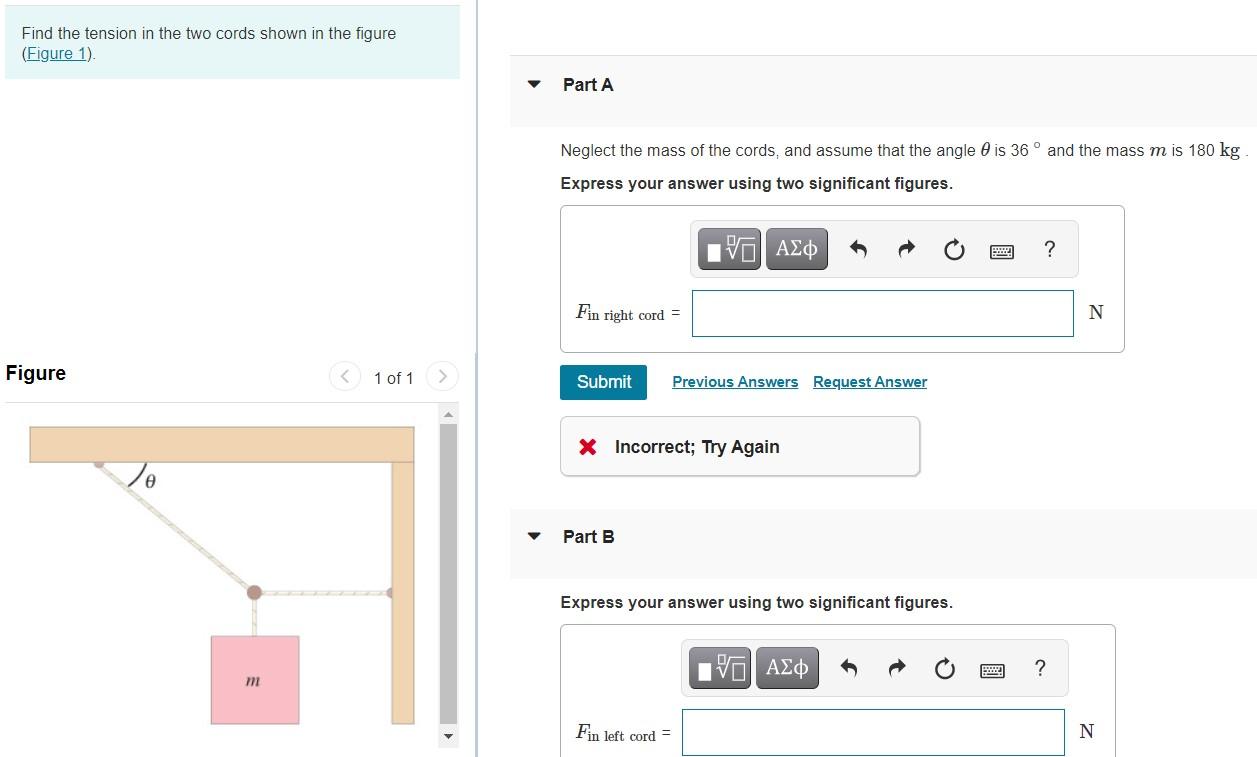Image resolution: width=1257 pixels, height=757 pixels.
Task: Open templates math tool in Part A
Action: [x=729, y=249]
